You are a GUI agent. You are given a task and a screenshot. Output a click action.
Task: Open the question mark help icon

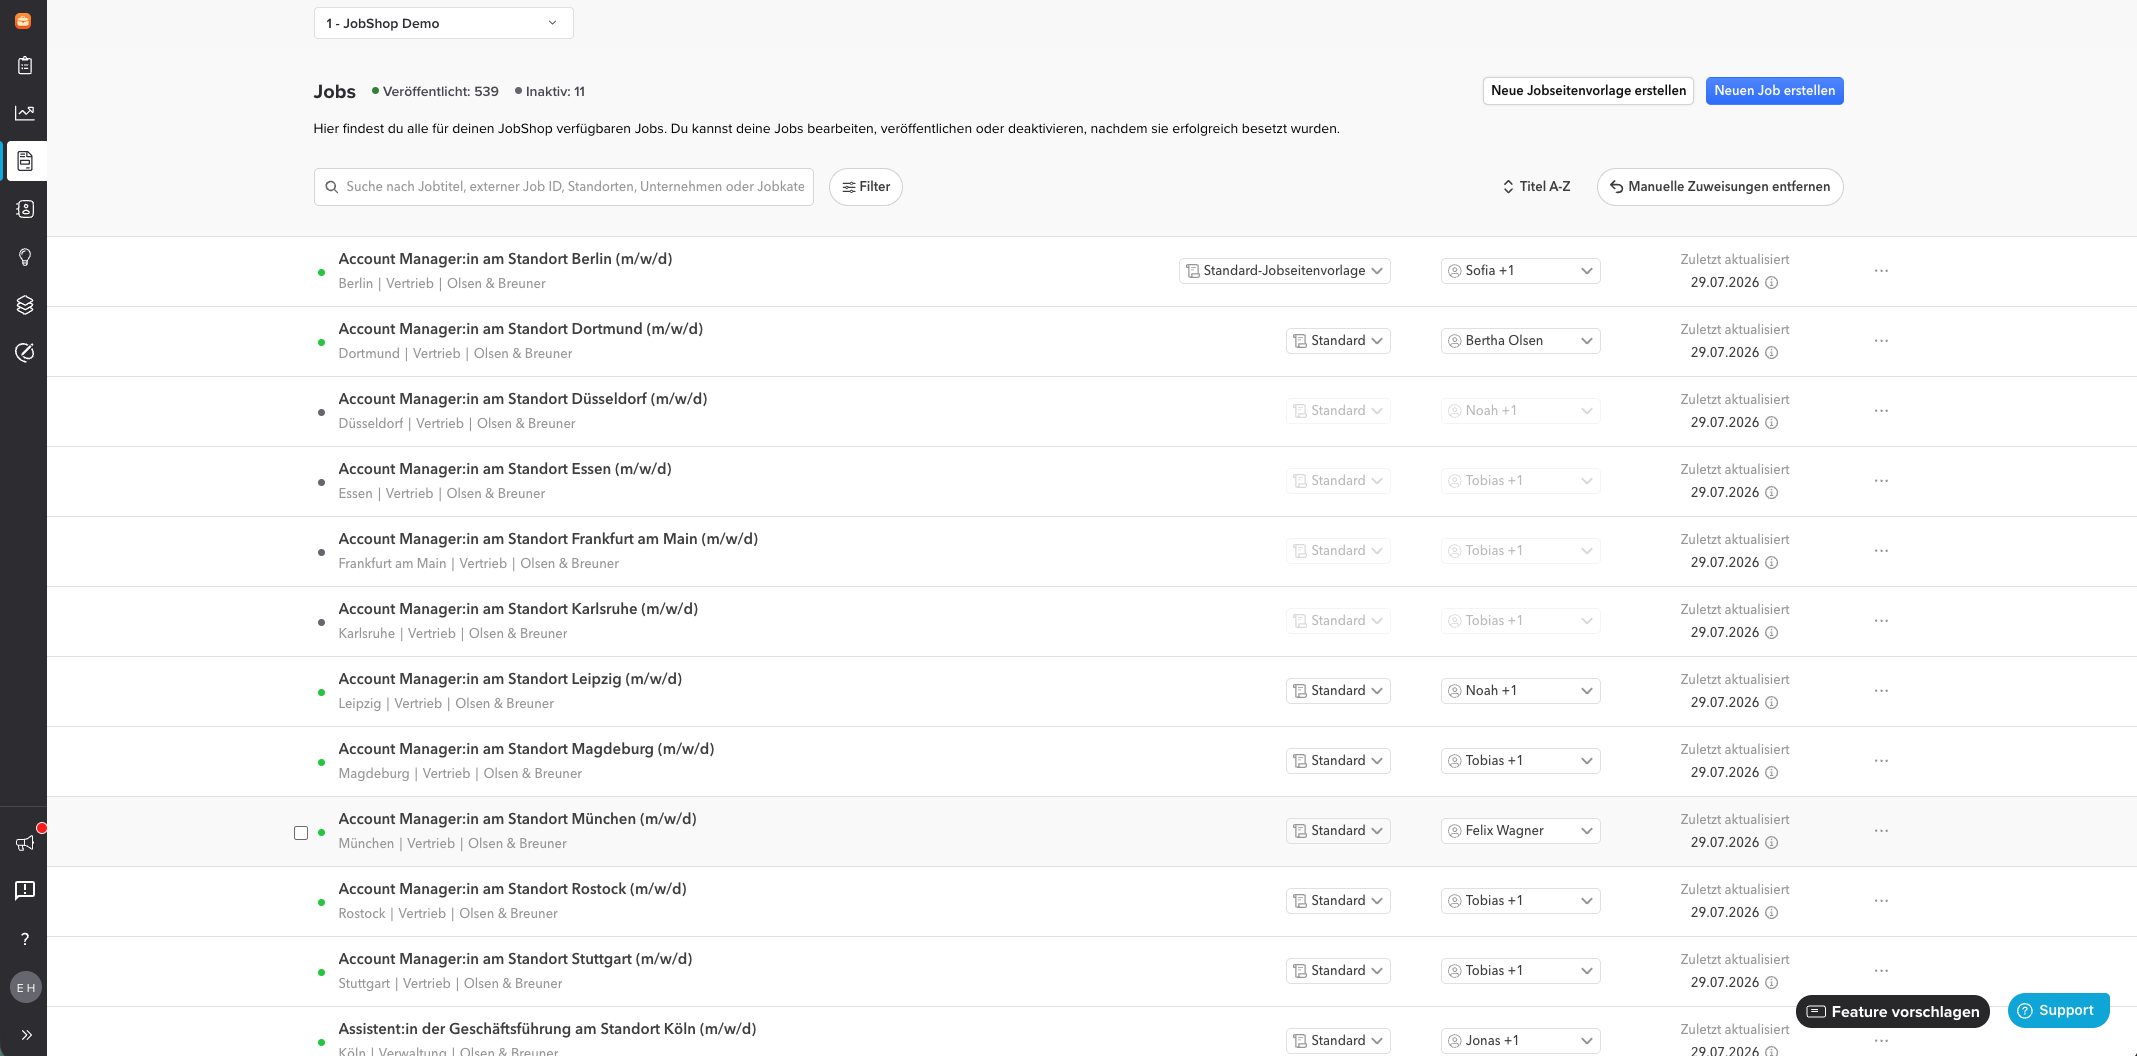(x=25, y=939)
